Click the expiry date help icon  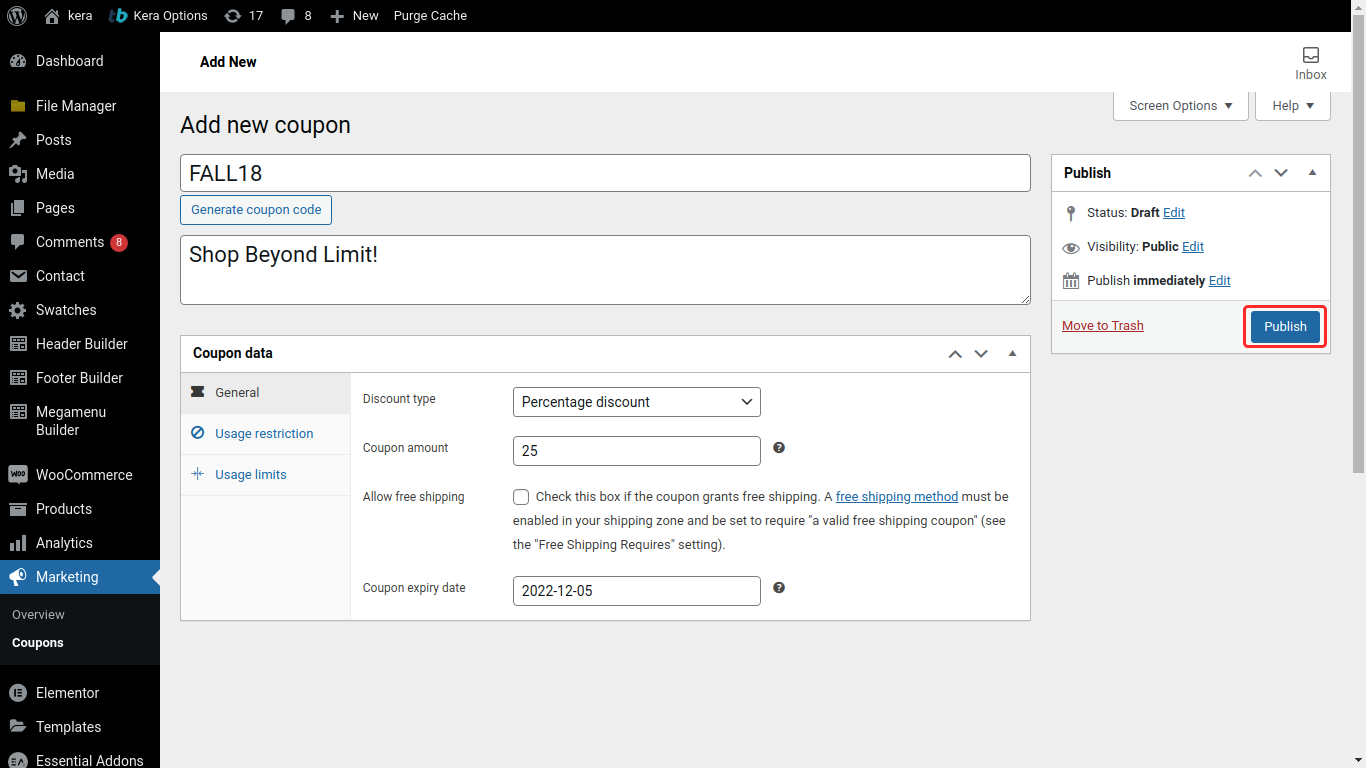coord(779,588)
